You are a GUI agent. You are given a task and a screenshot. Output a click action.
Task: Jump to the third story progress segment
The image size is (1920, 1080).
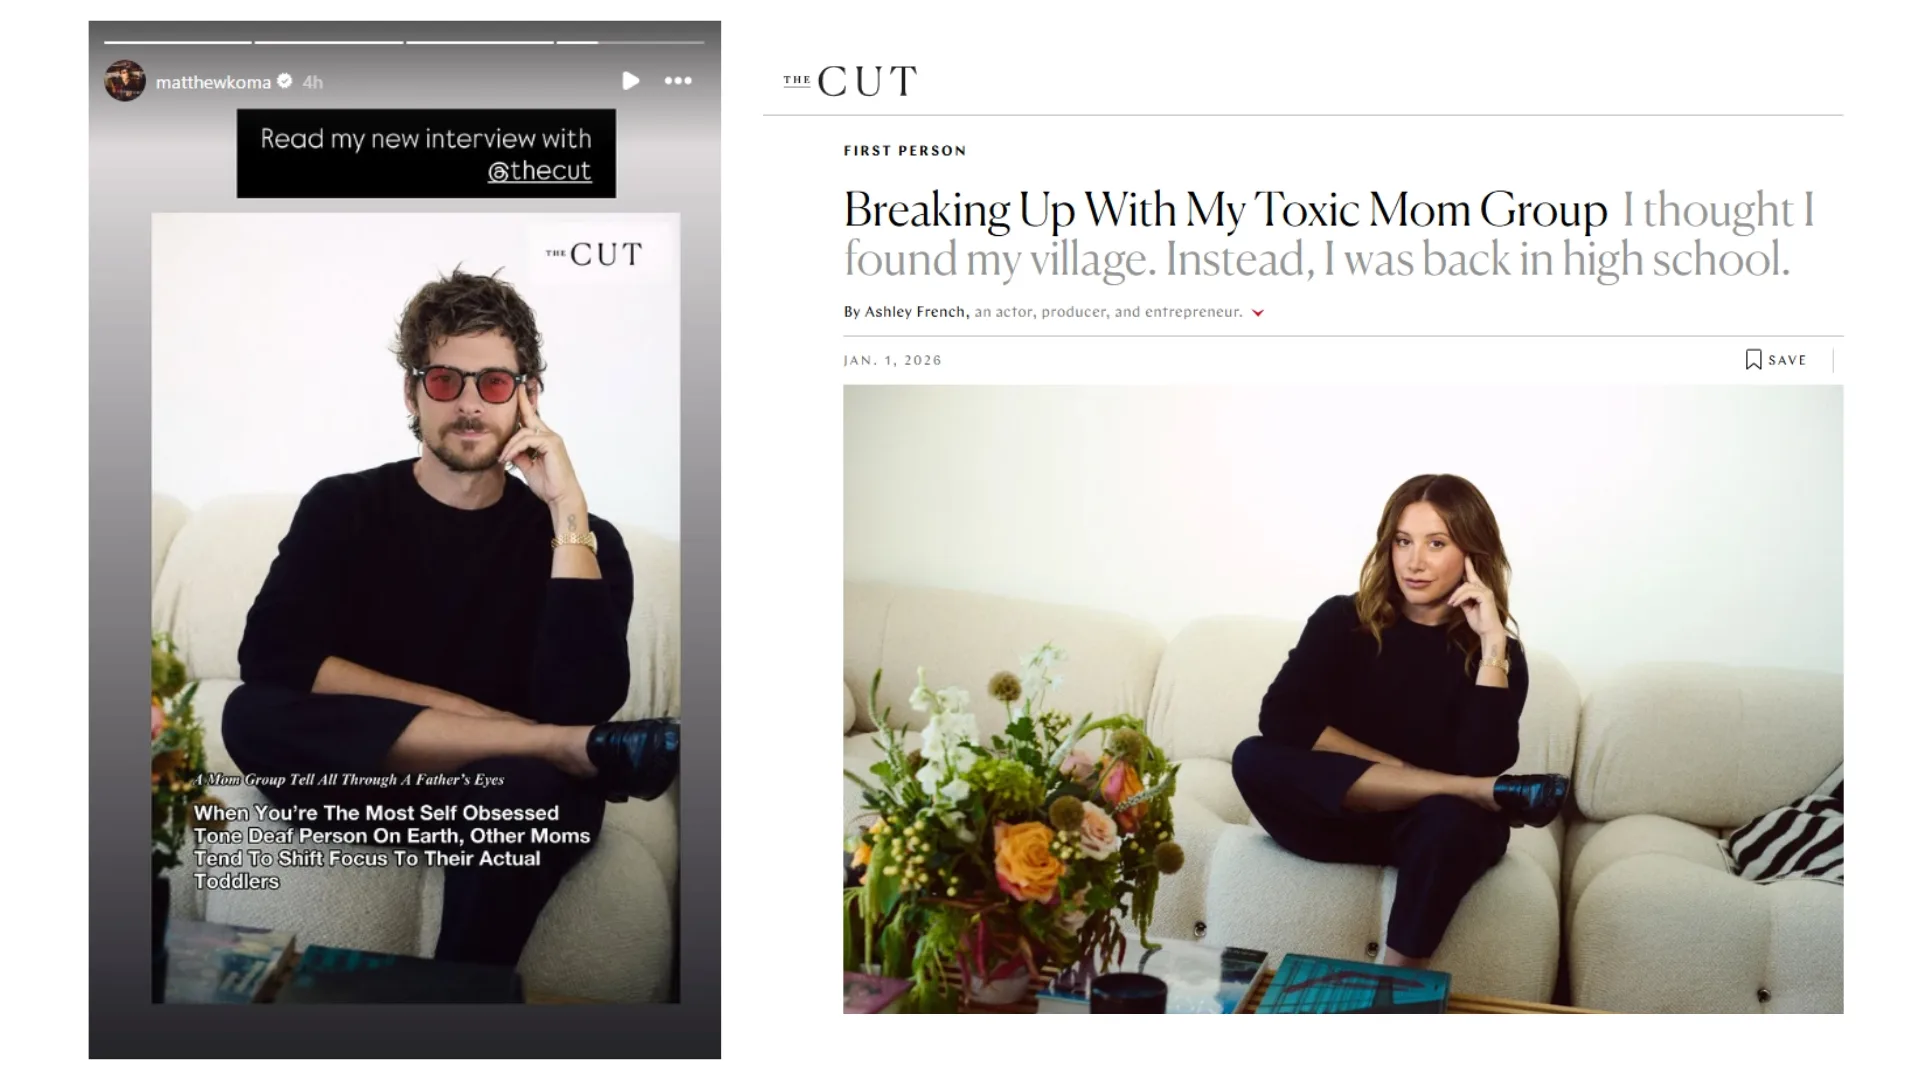pos(480,42)
